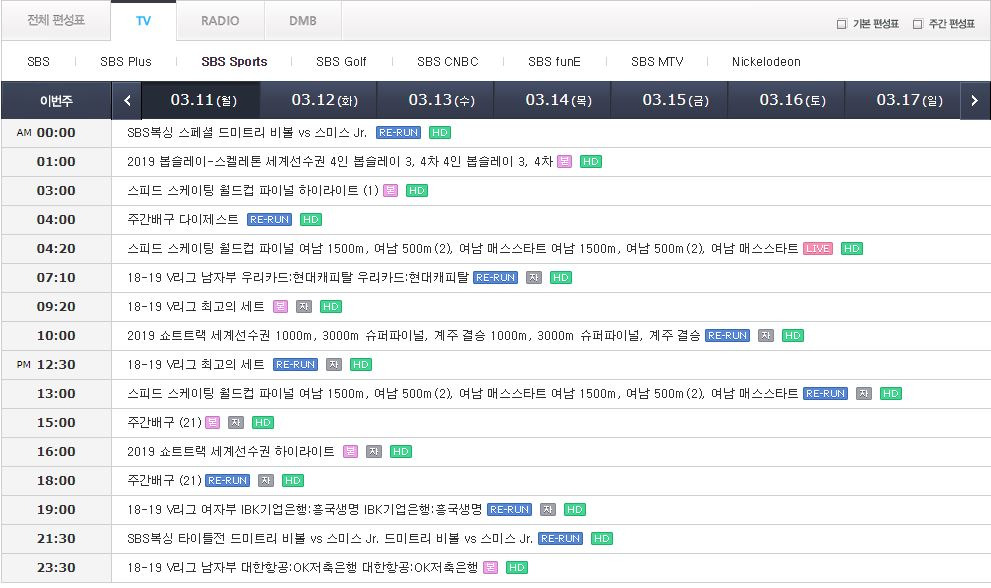
Task: Click RE-RUN badge on 12:30 program
Action: click(x=295, y=365)
